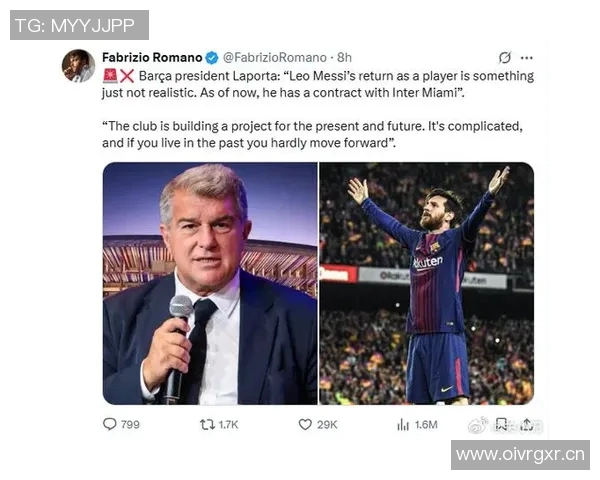Click the 8h timestamp of the tweet

point(344,58)
